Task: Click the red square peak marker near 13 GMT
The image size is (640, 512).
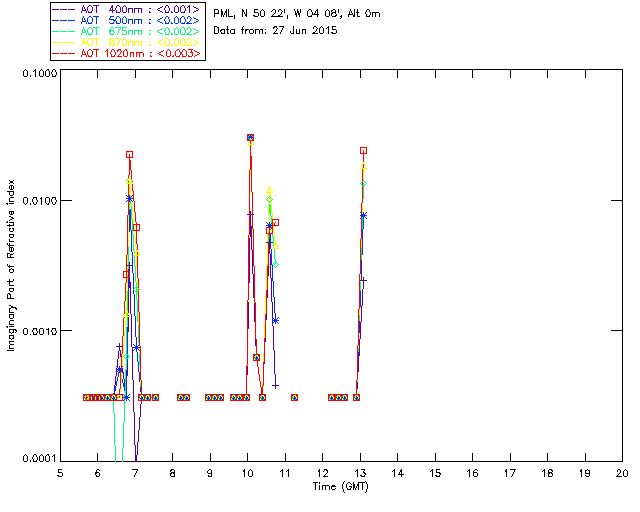Action: click(x=363, y=151)
